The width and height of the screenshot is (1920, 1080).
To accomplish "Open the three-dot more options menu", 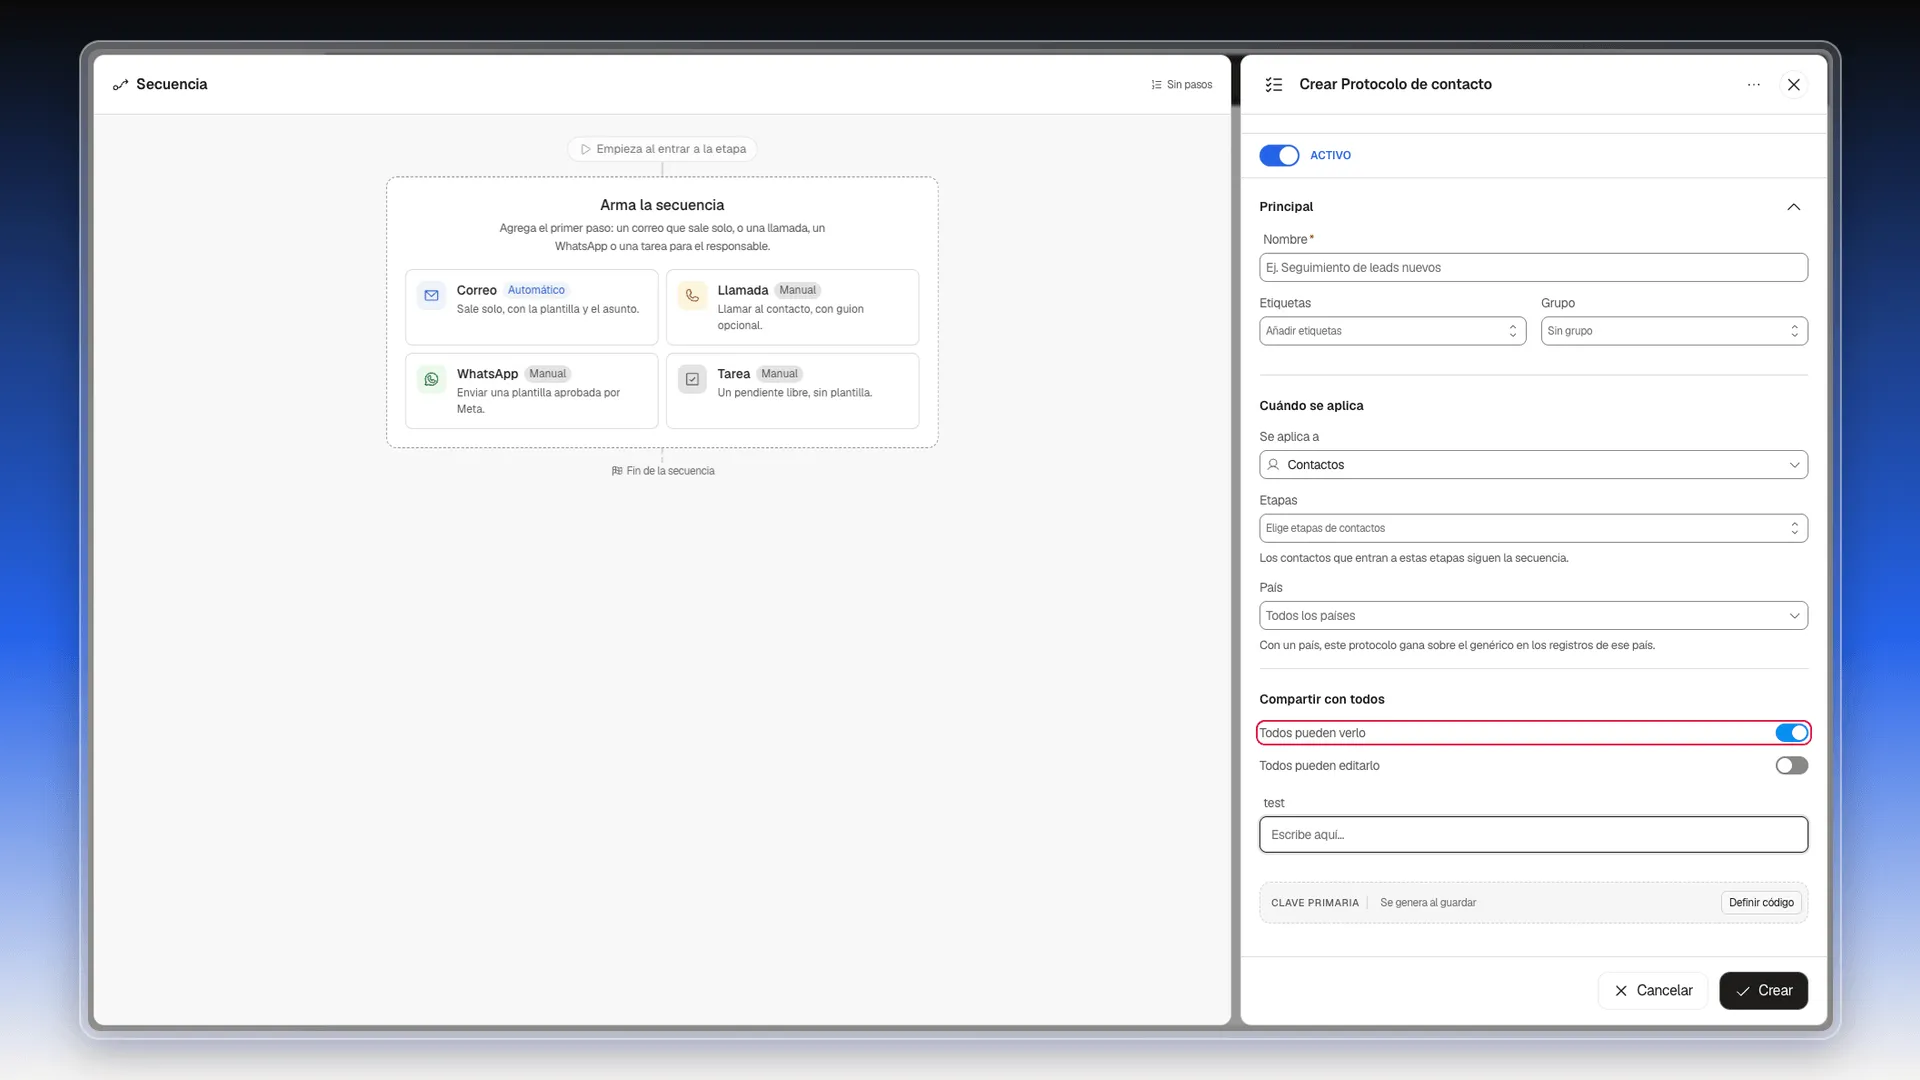I will pyautogui.click(x=1754, y=85).
